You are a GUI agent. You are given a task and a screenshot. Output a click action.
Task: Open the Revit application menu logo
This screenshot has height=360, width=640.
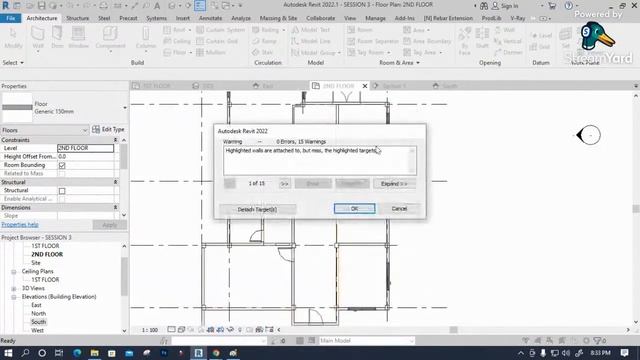point(5,6)
